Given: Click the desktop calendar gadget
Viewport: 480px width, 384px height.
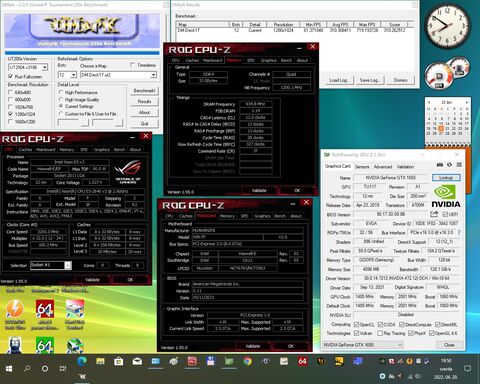Looking at the screenshot, I should tap(447, 122).
